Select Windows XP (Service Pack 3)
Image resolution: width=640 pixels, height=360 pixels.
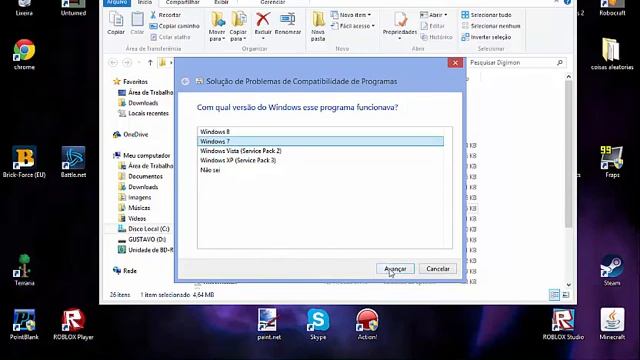tap(320, 160)
